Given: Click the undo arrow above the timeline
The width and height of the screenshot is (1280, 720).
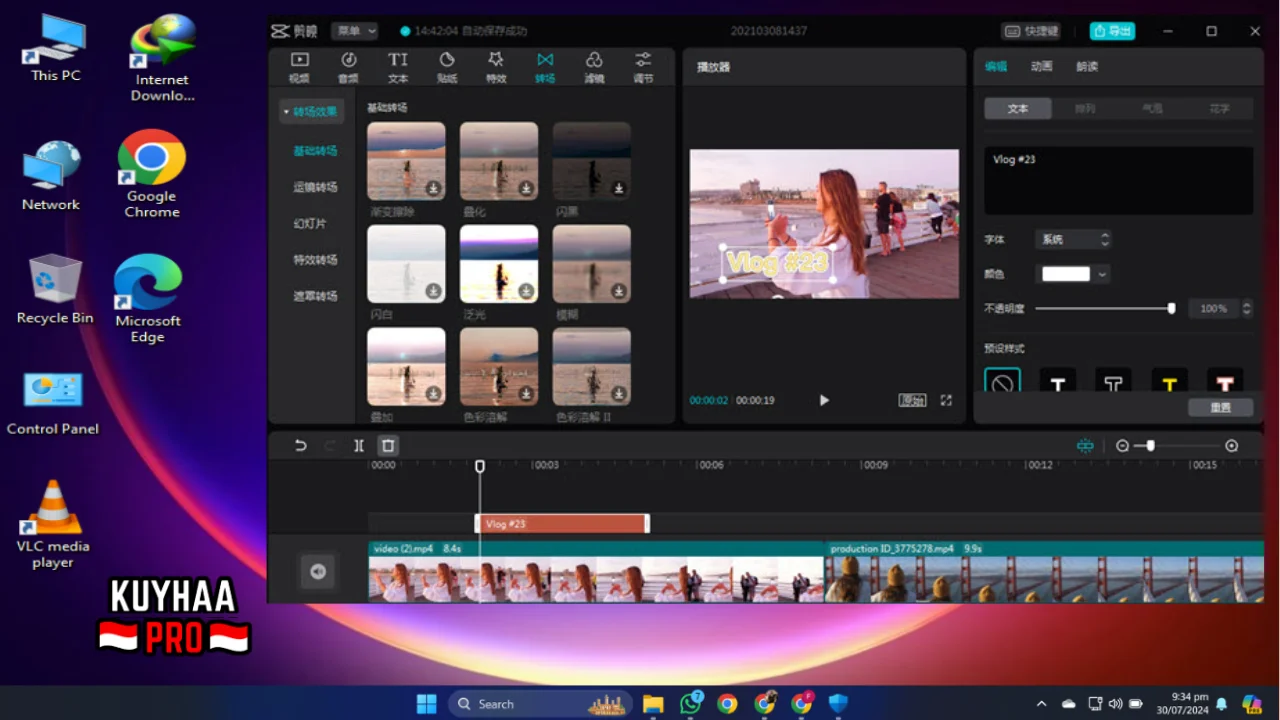Looking at the screenshot, I should click(300, 446).
